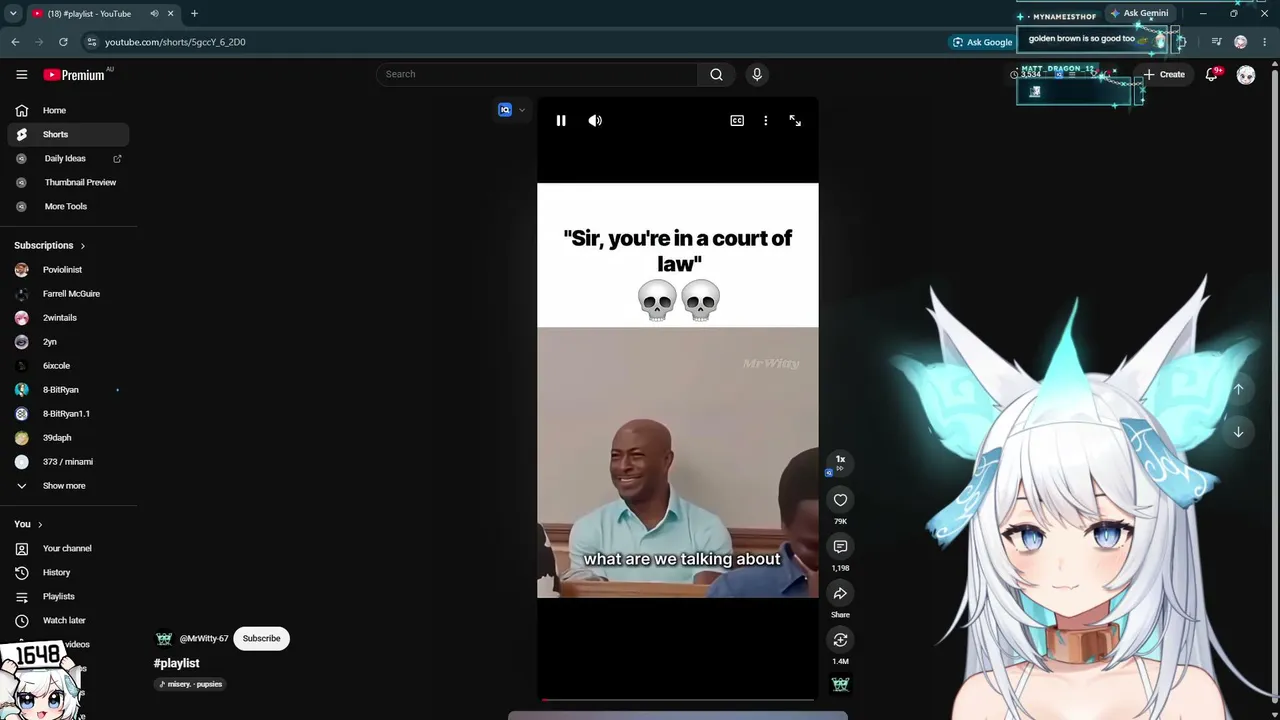
Task: Open History in the sidebar
Action: pos(68,573)
